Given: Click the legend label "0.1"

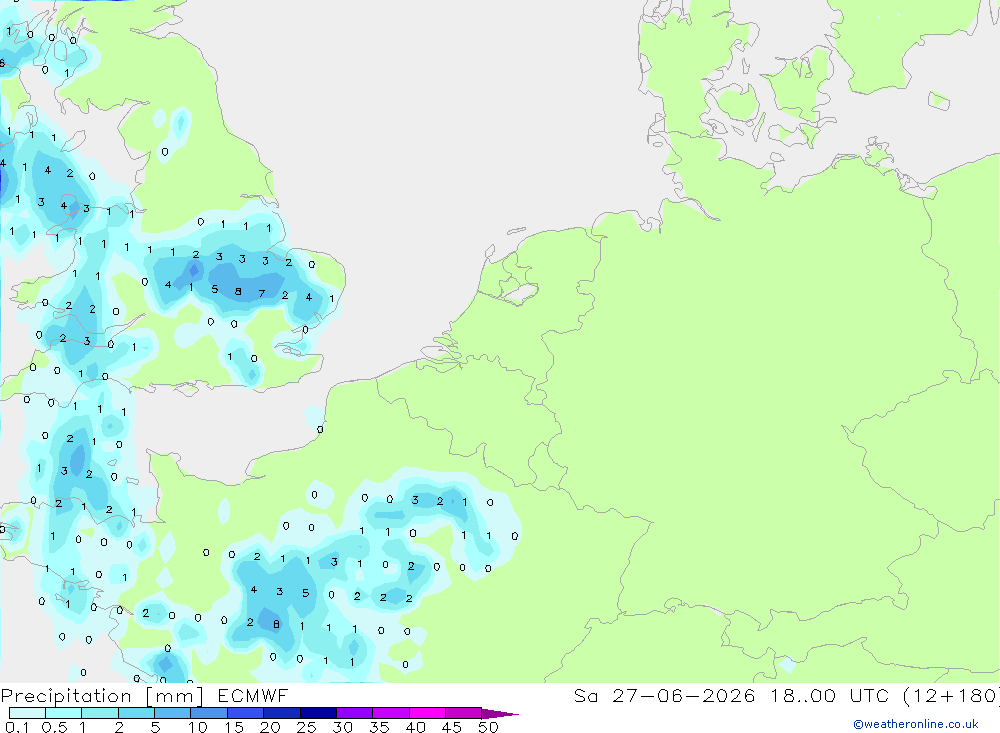Looking at the screenshot, I should tap(17, 727).
